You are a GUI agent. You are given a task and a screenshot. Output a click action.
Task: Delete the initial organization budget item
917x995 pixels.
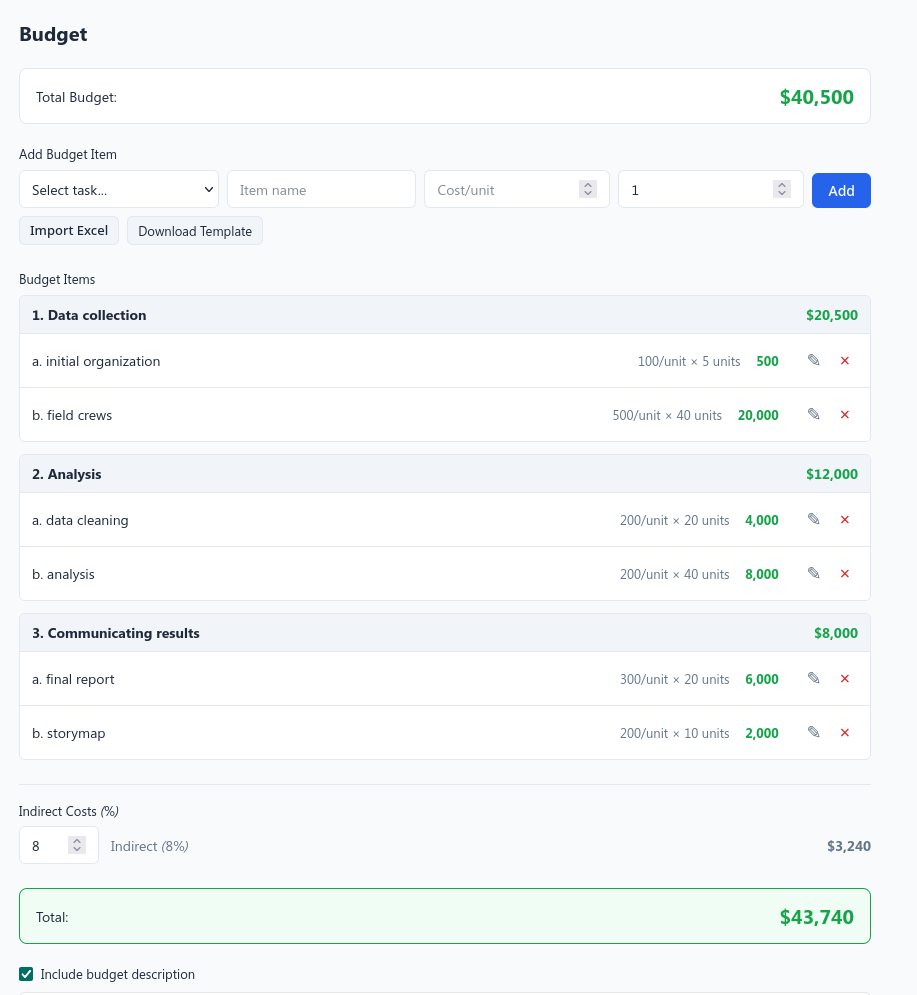point(845,360)
